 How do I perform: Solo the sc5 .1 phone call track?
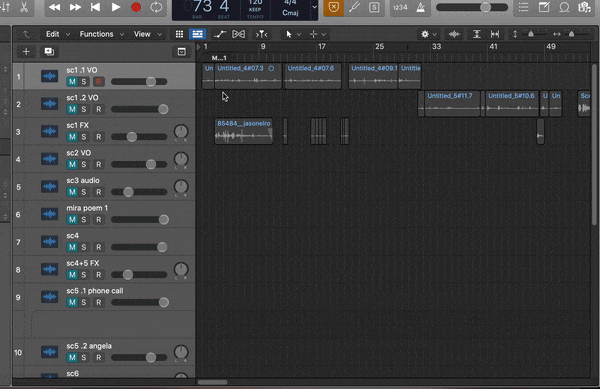84,302
